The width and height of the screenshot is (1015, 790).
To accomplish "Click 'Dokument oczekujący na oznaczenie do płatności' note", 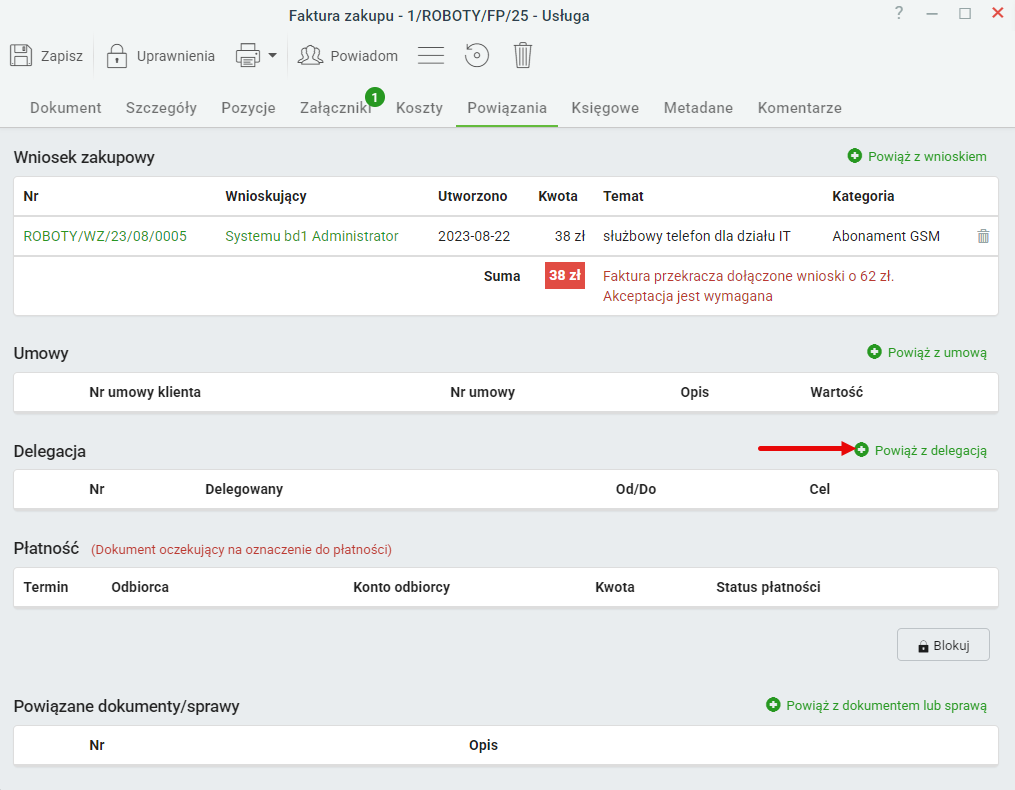I will click(x=241, y=550).
